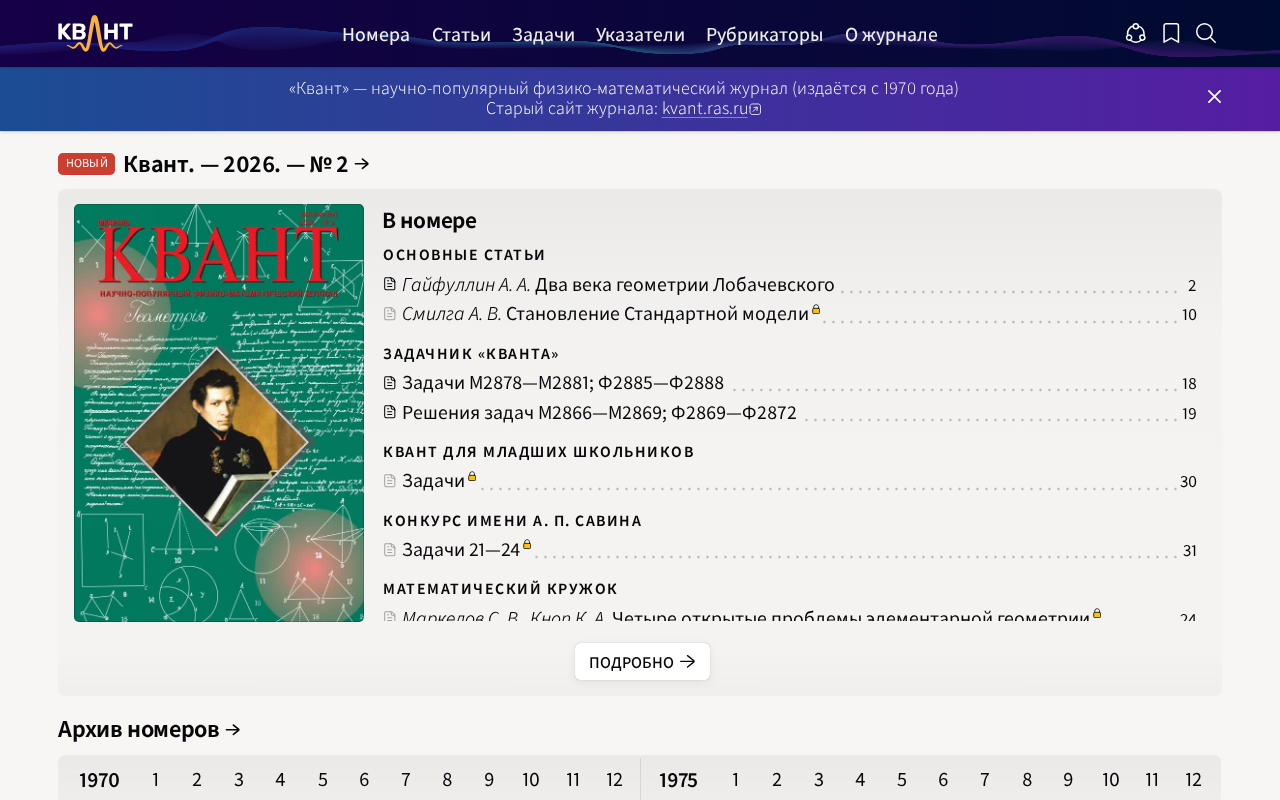Click external link icon next to kvant.ras.ru
The height and width of the screenshot is (800, 1280).
pyautogui.click(x=755, y=110)
